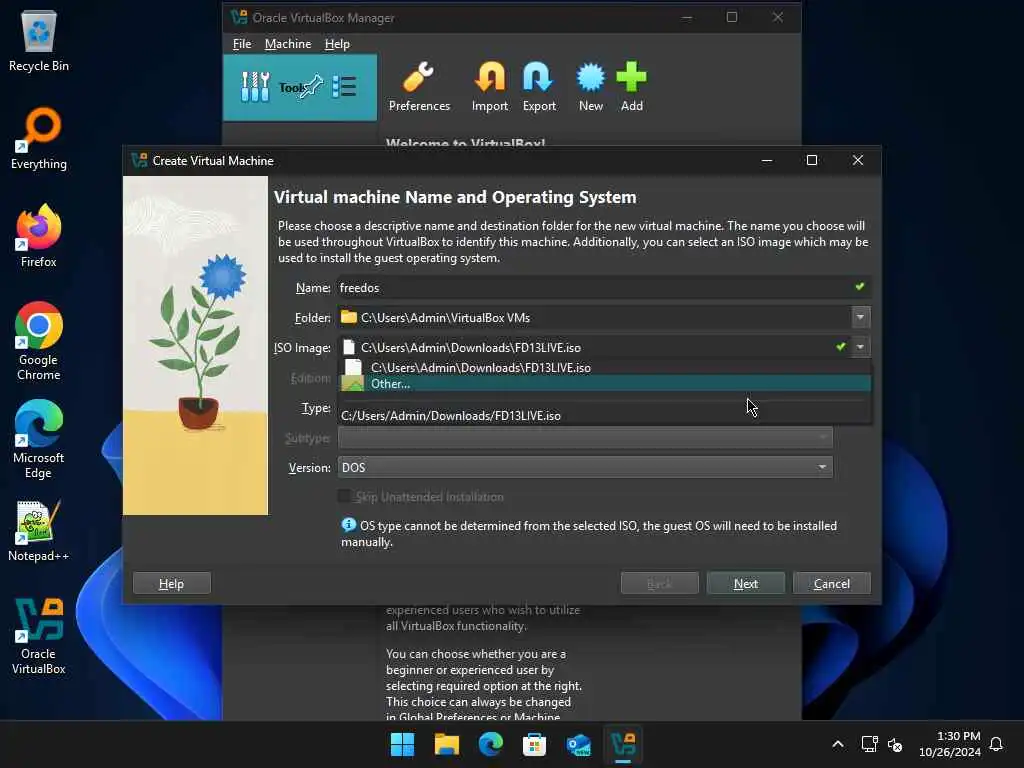The width and height of the screenshot is (1024, 768).
Task: Click the Help button in dialog
Action: pyautogui.click(x=172, y=583)
